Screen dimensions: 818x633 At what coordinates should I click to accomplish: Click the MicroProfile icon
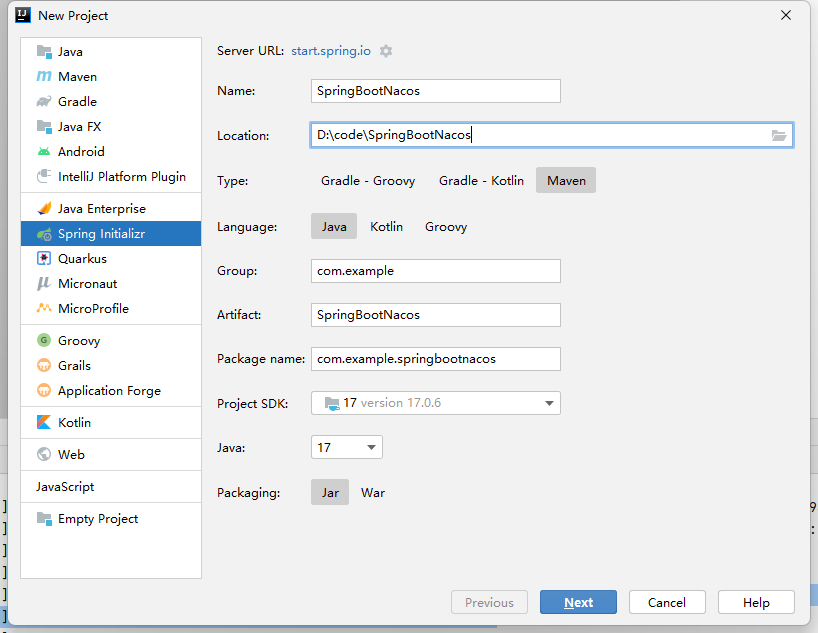pyautogui.click(x=44, y=308)
